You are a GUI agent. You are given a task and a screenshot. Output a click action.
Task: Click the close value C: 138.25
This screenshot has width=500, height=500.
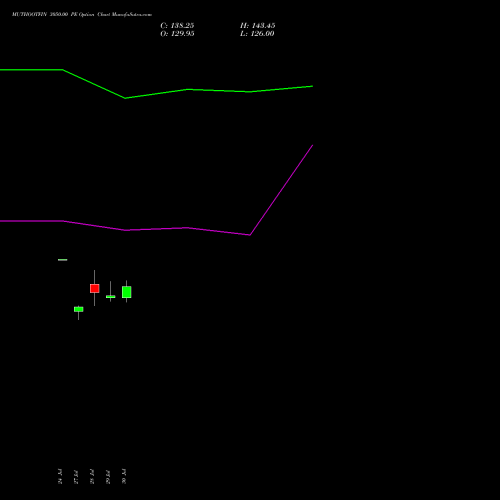tap(177, 26)
